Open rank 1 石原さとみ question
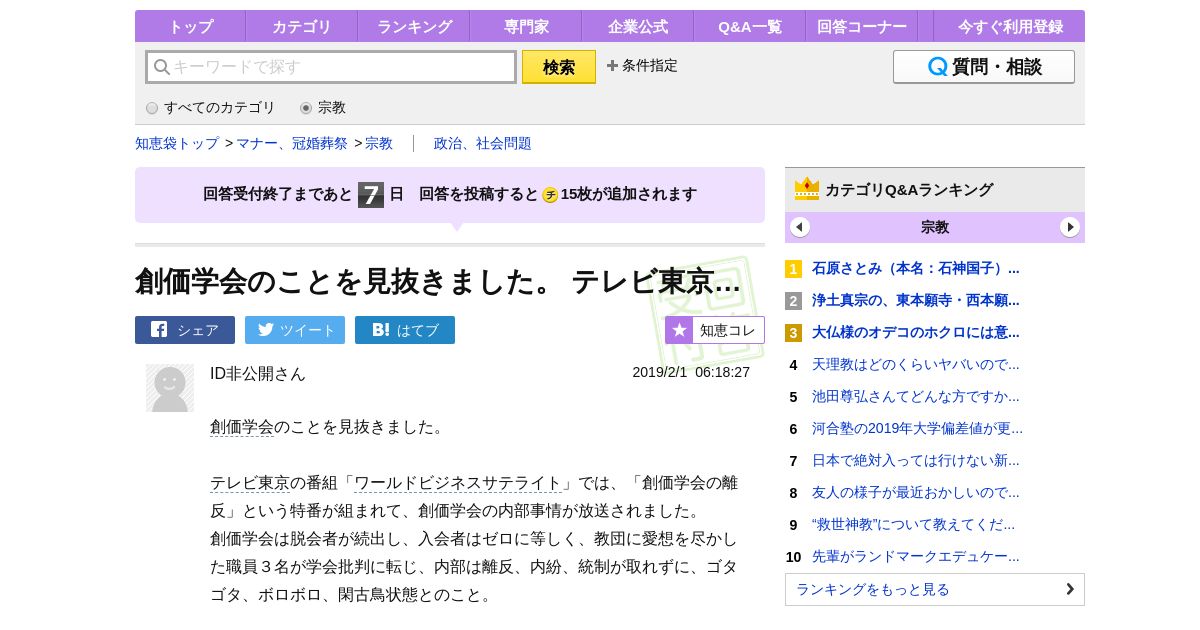 tap(916, 268)
